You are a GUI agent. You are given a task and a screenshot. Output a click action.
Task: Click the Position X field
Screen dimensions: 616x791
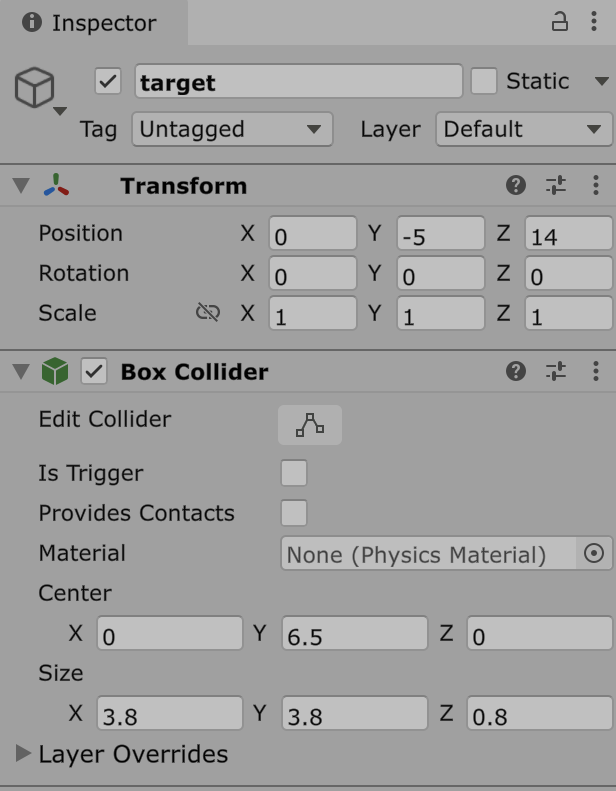[313, 233]
